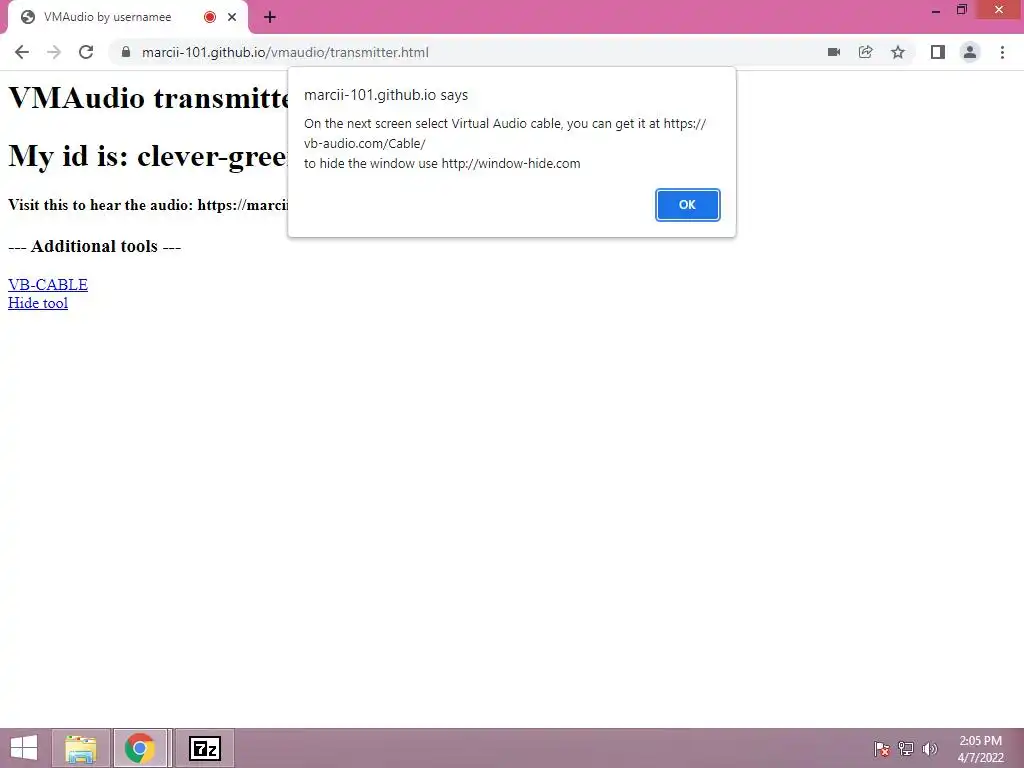The image size is (1024, 768).
Task: Click the Chrome taskbar icon
Action: tap(140, 748)
